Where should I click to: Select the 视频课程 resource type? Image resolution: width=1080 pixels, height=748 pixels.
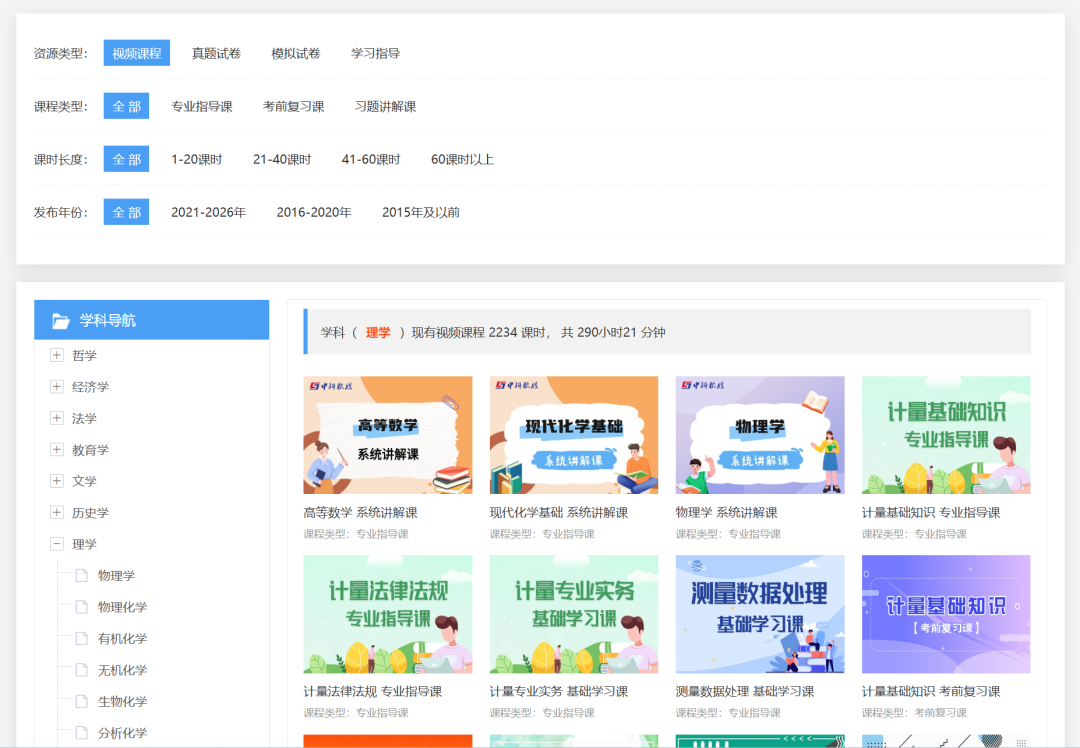(136, 53)
